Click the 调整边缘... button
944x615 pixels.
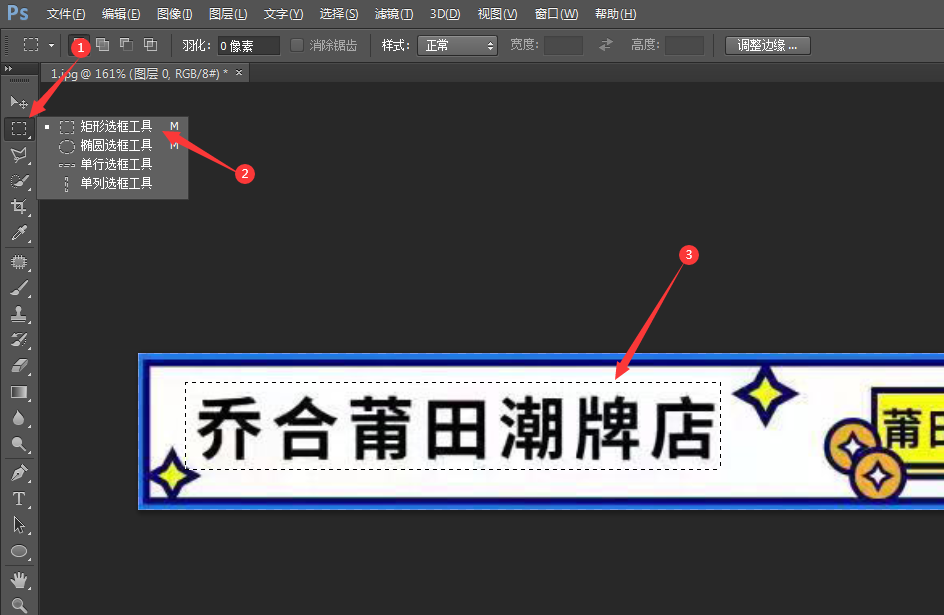pos(767,45)
